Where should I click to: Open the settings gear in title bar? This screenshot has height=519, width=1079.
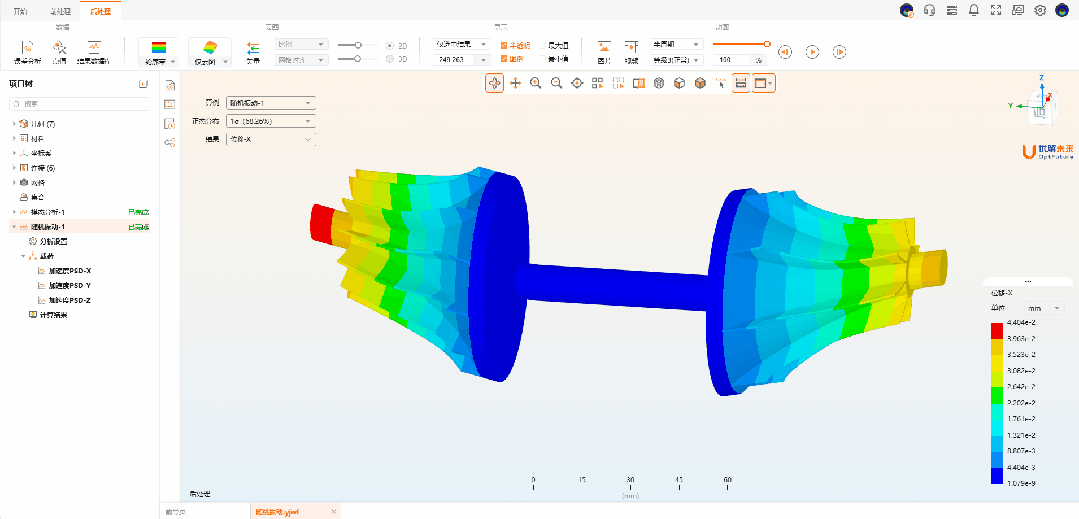point(1040,10)
